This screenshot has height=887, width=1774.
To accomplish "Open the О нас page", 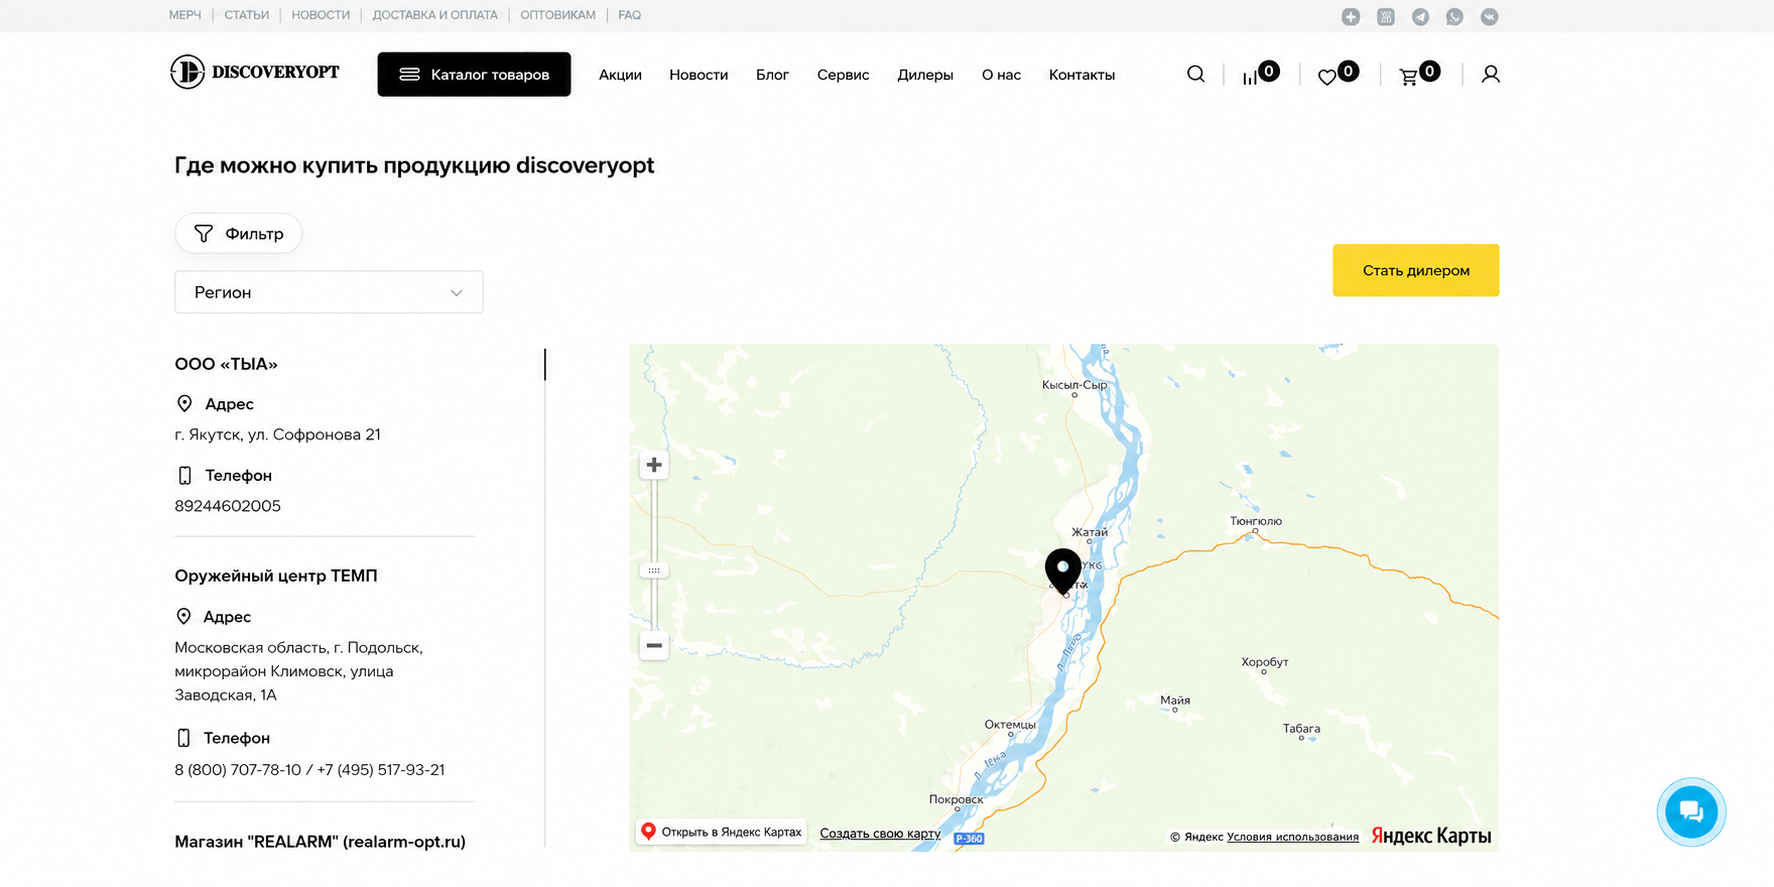I will point(1001,75).
